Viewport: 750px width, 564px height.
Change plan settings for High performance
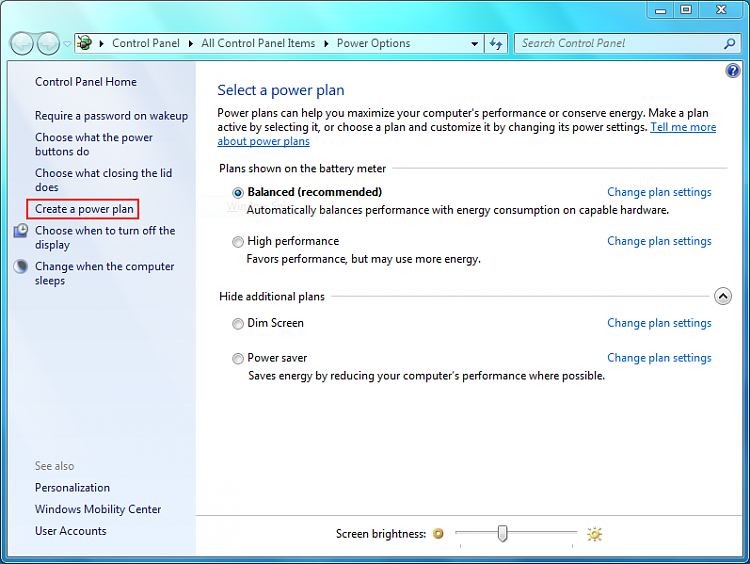pyautogui.click(x=659, y=241)
